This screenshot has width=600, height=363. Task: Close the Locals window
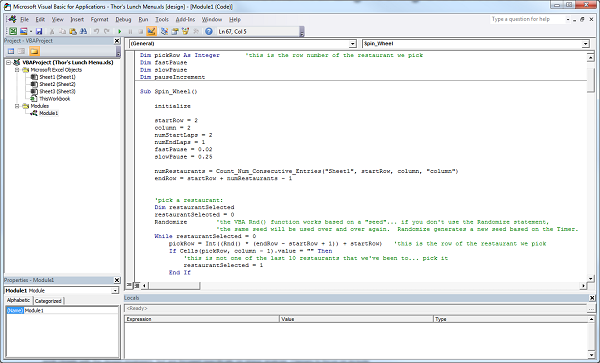(x=592, y=298)
